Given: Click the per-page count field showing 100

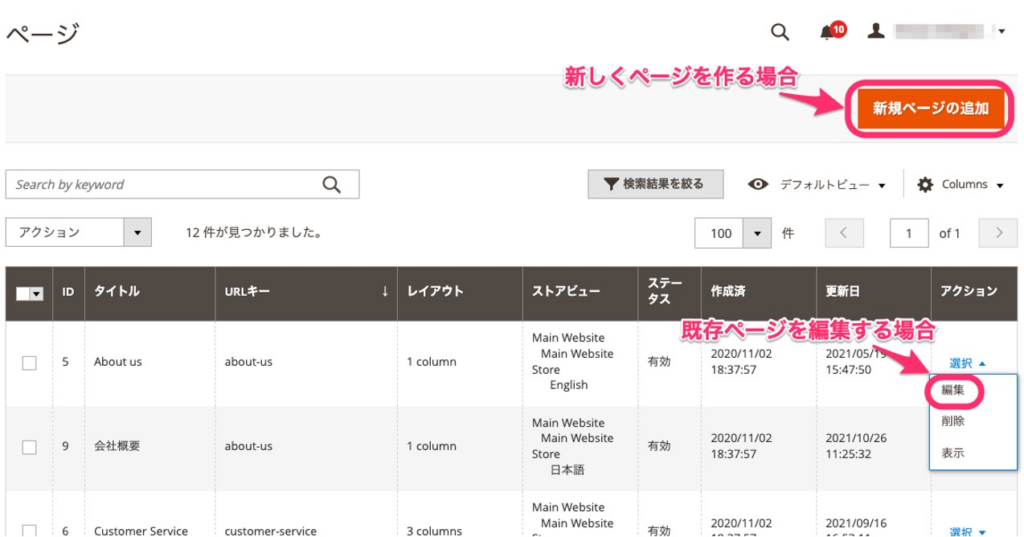Looking at the screenshot, I should (720, 233).
